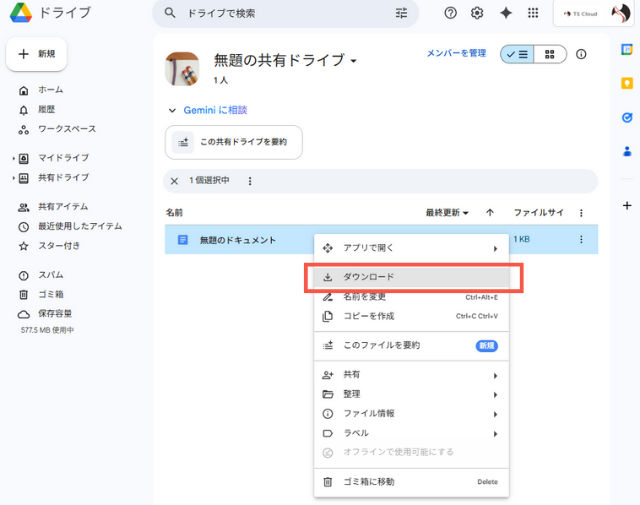Expand the My Drive tree item
The image size is (640, 505).
(13, 158)
